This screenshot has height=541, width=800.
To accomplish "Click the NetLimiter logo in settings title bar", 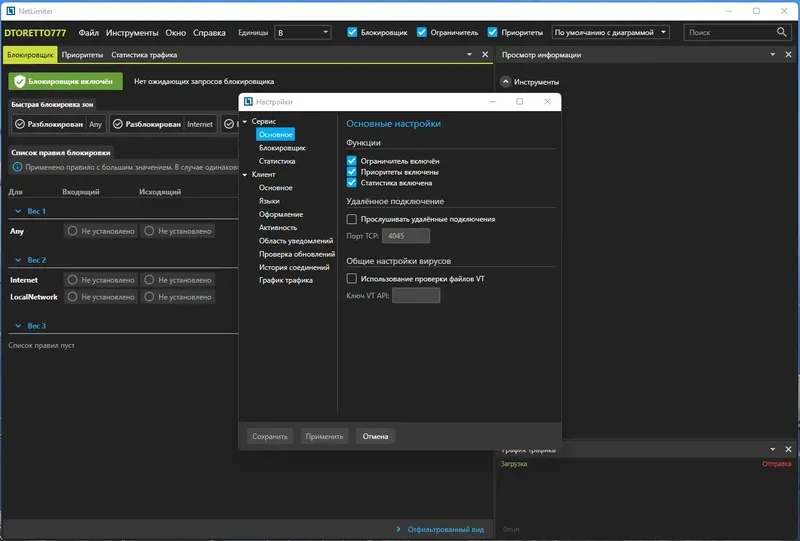I will 248,102.
